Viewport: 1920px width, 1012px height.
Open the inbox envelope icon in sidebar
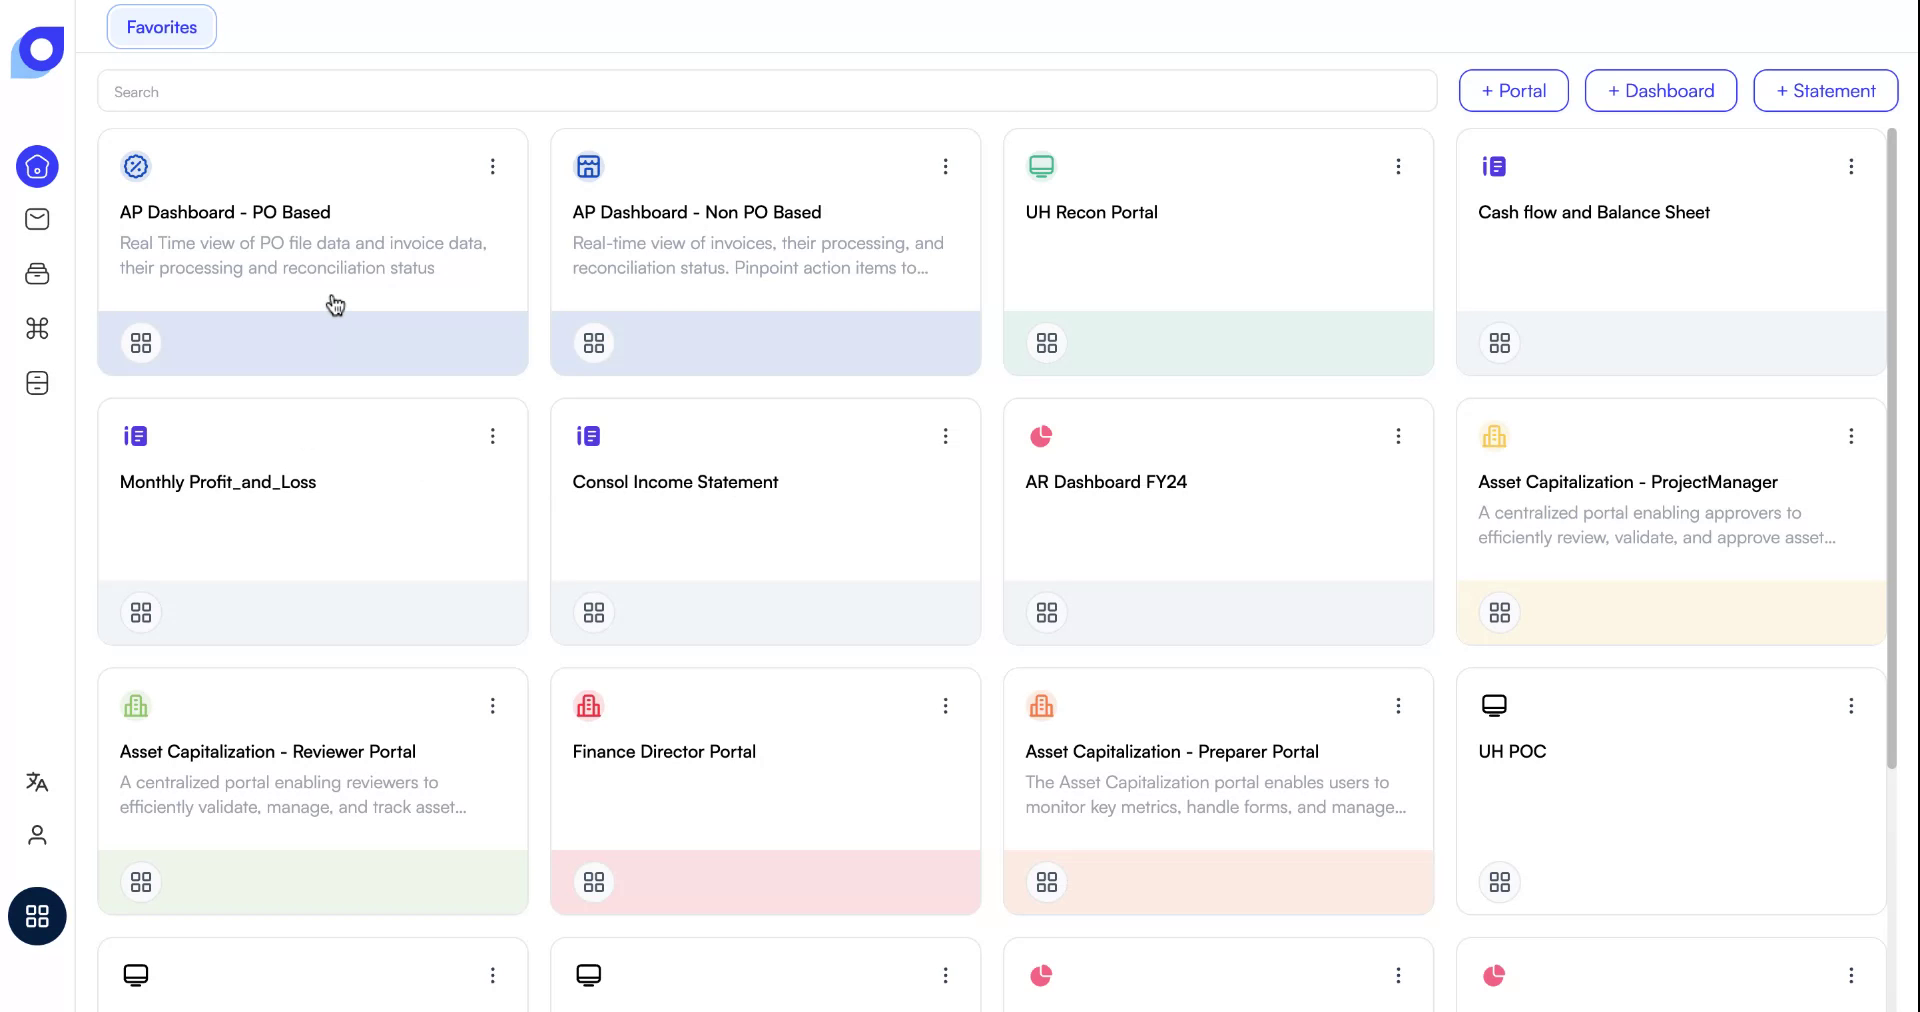[x=37, y=219]
